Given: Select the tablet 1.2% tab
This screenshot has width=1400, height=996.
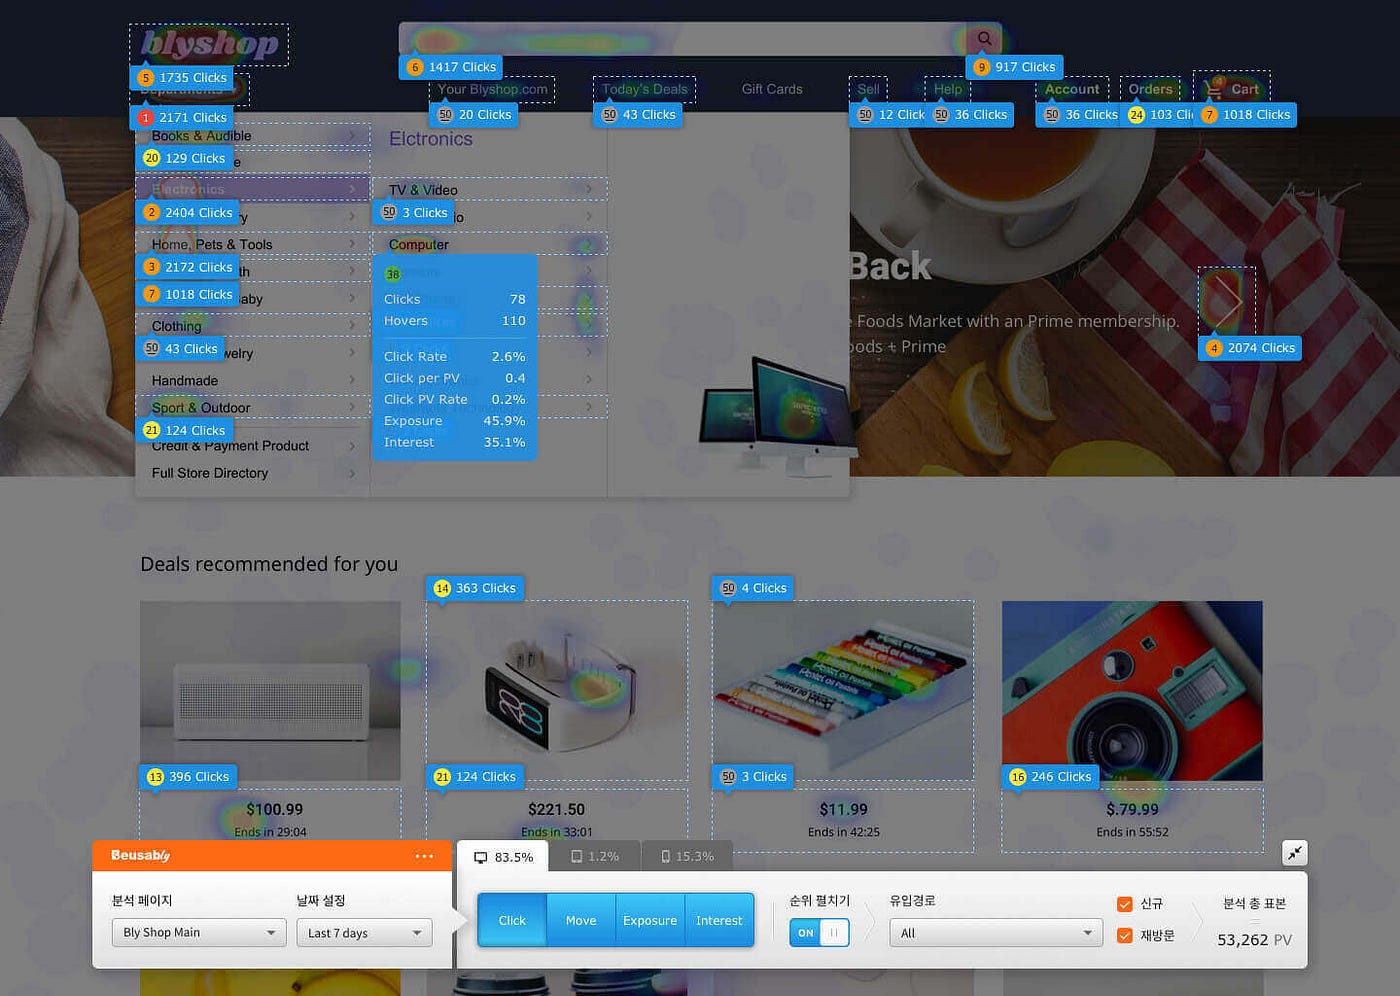Looking at the screenshot, I should point(595,857).
